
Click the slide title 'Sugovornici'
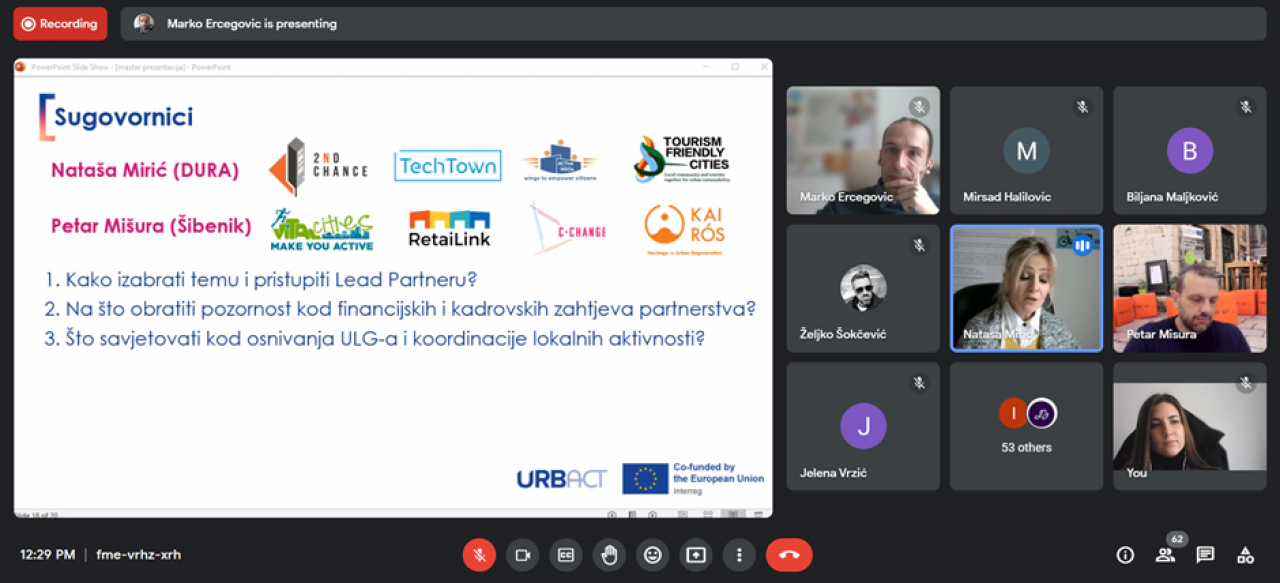click(123, 117)
